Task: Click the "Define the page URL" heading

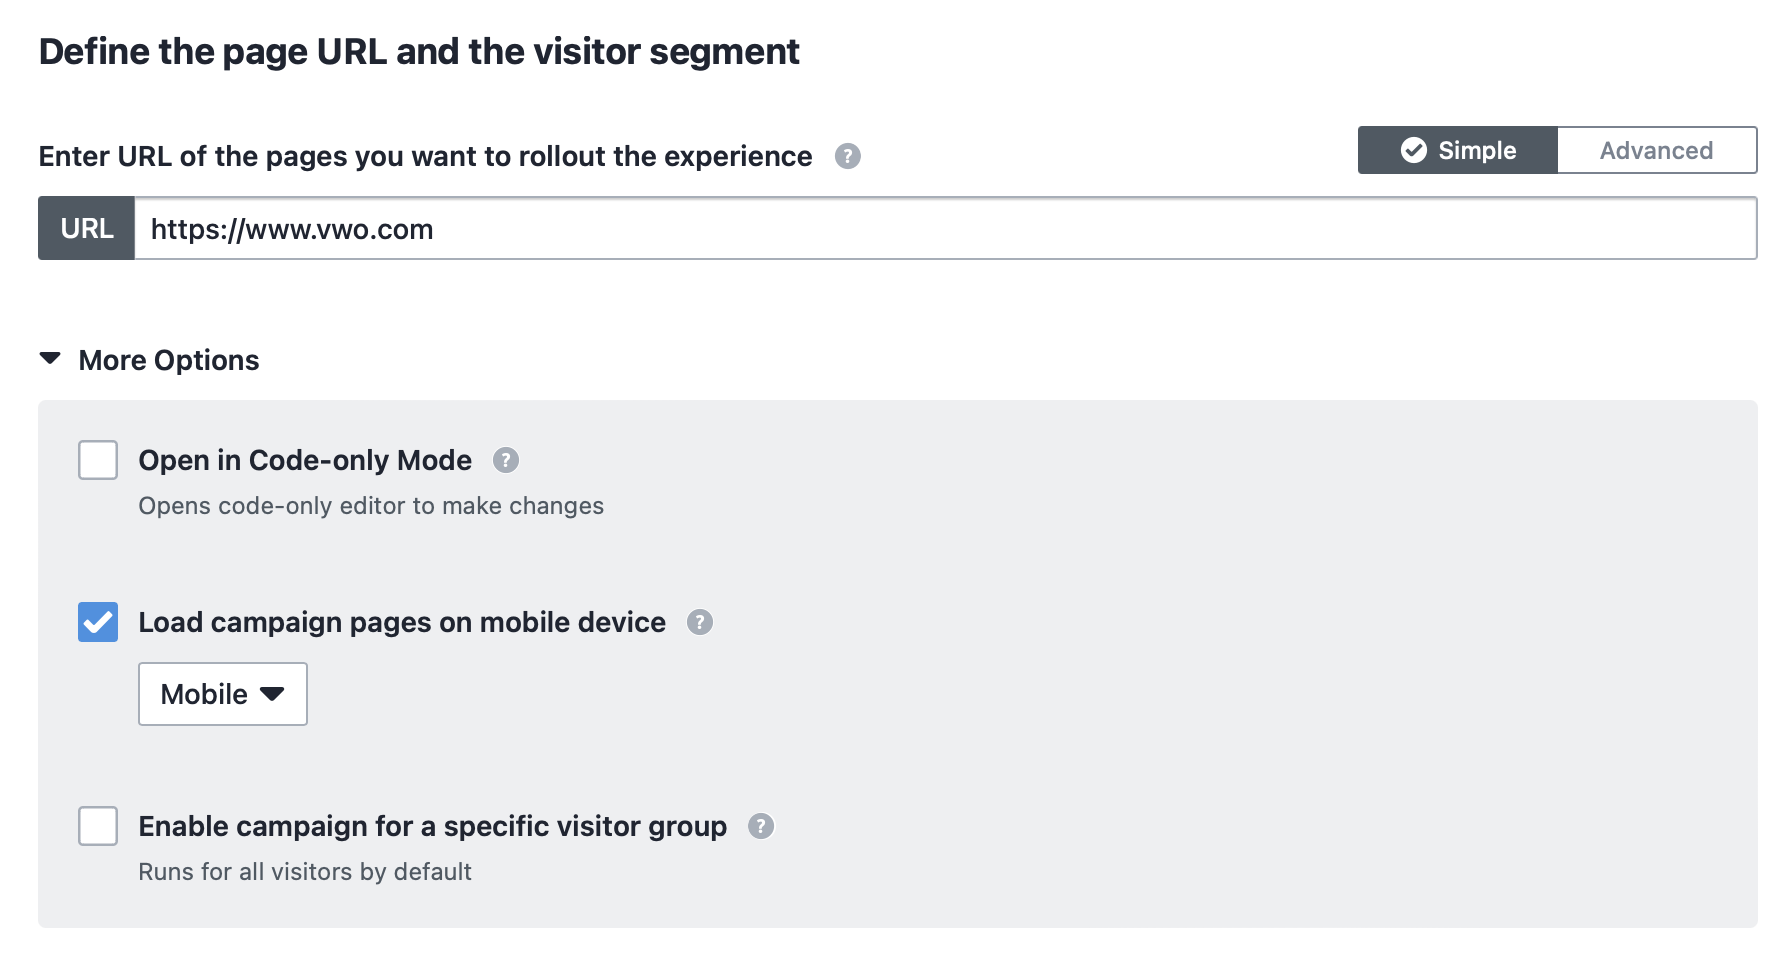Action: pyautogui.click(x=419, y=52)
